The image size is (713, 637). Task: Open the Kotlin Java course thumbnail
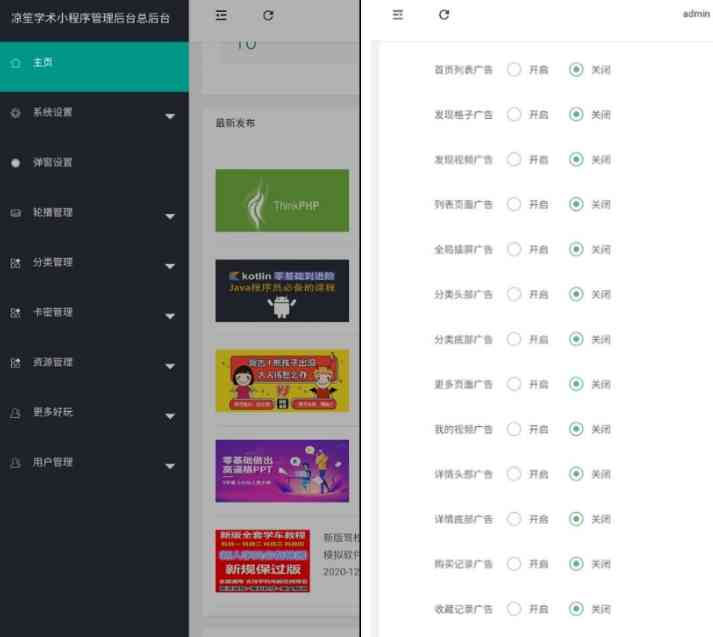click(282, 291)
